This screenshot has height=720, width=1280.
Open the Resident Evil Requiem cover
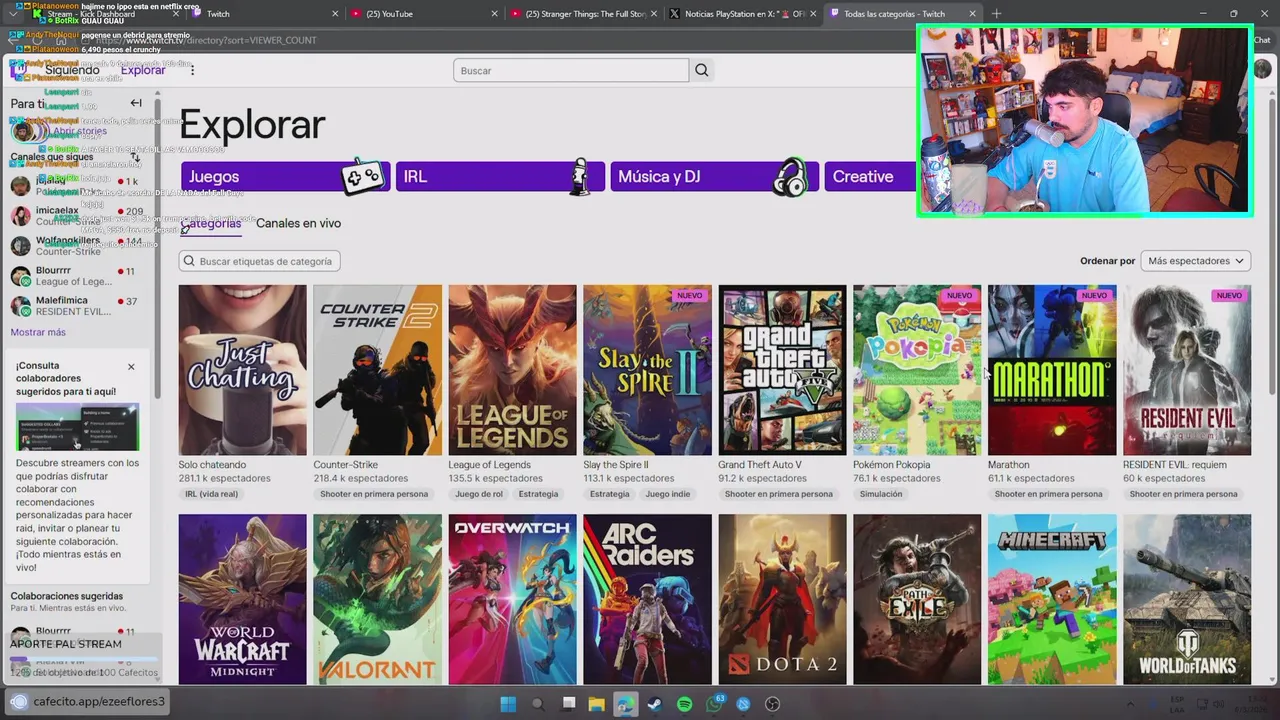point(1187,370)
